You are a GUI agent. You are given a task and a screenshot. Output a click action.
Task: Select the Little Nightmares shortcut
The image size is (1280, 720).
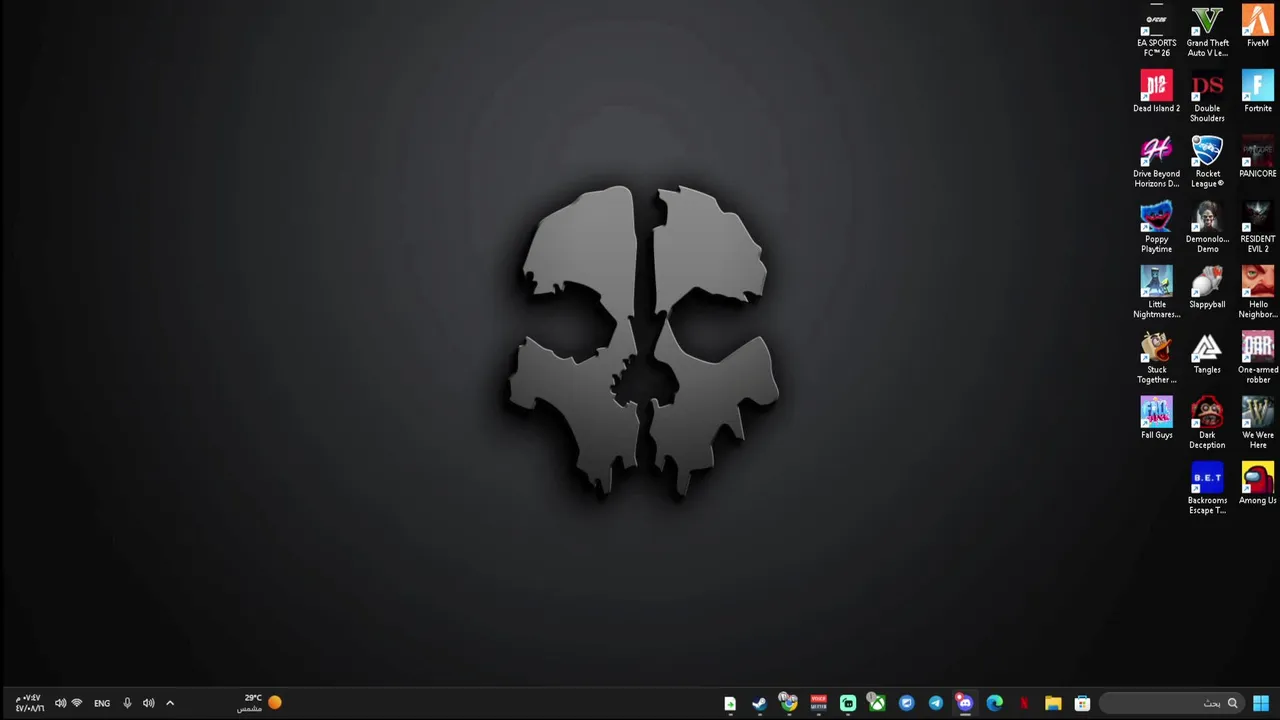point(1156,292)
